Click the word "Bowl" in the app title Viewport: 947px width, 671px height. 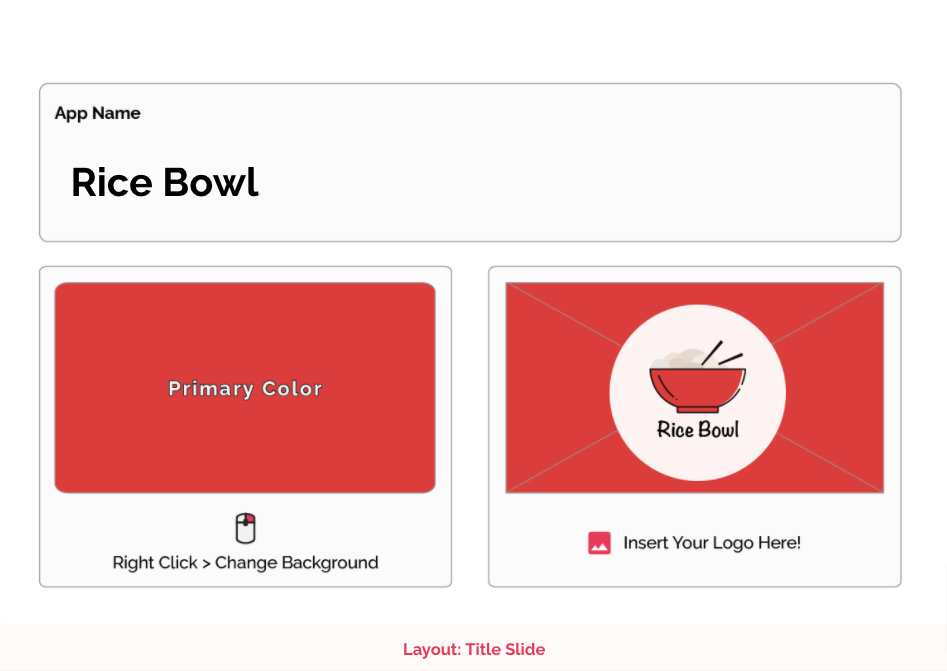coord(211,182)
